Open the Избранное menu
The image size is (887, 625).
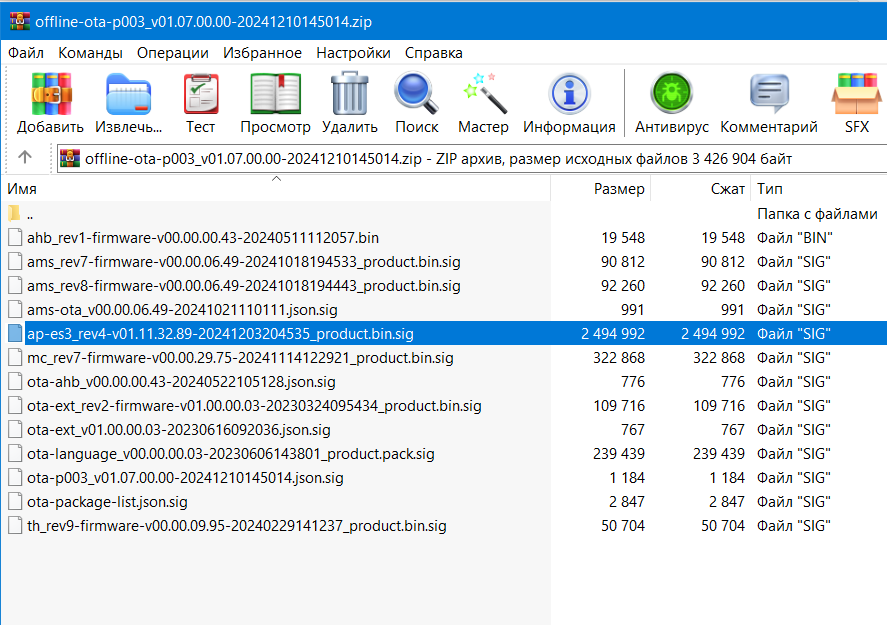[262, 53]
